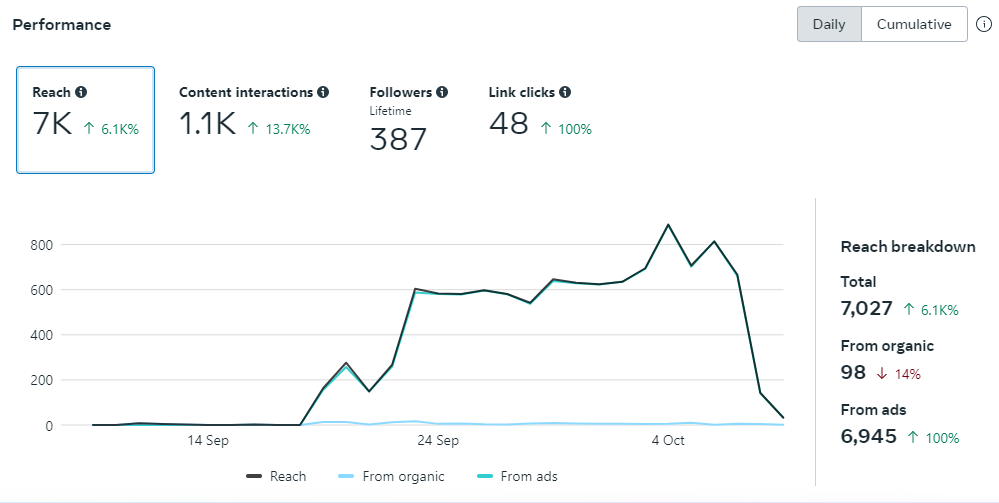The image size is (999, 503).
Task: Open the chart info icon beside Cumulative
Action: coord(983,24)
